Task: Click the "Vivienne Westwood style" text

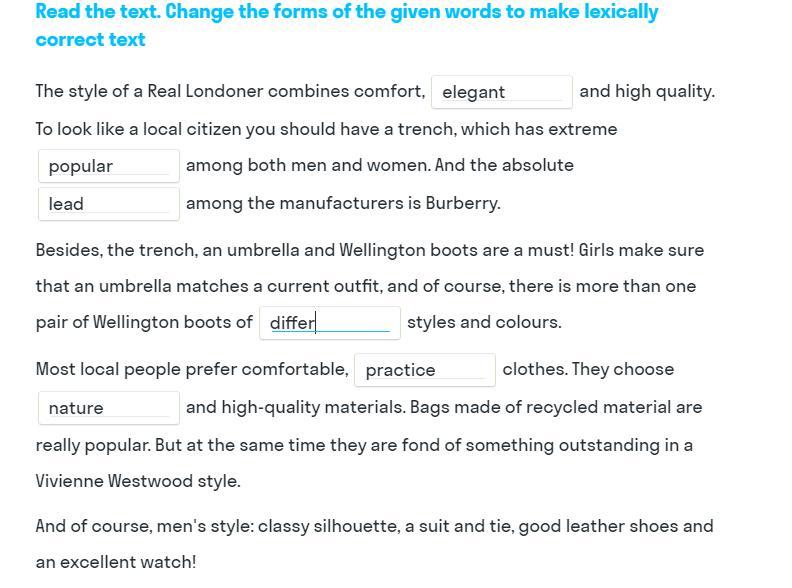Action: point(137,481)
